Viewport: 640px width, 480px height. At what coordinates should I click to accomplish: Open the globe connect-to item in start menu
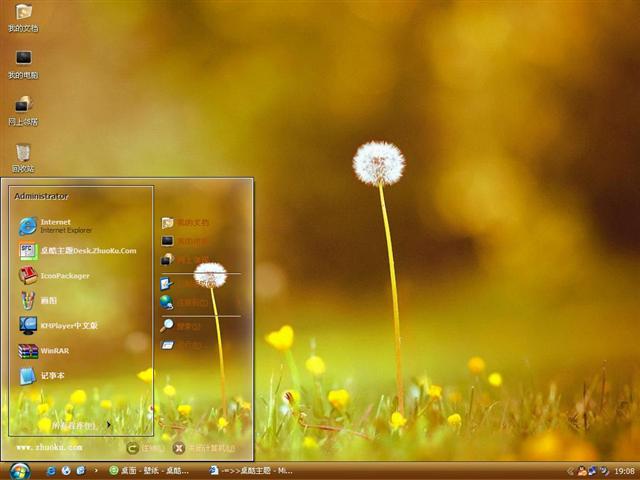pyautogui.click(x=167, y=302)
